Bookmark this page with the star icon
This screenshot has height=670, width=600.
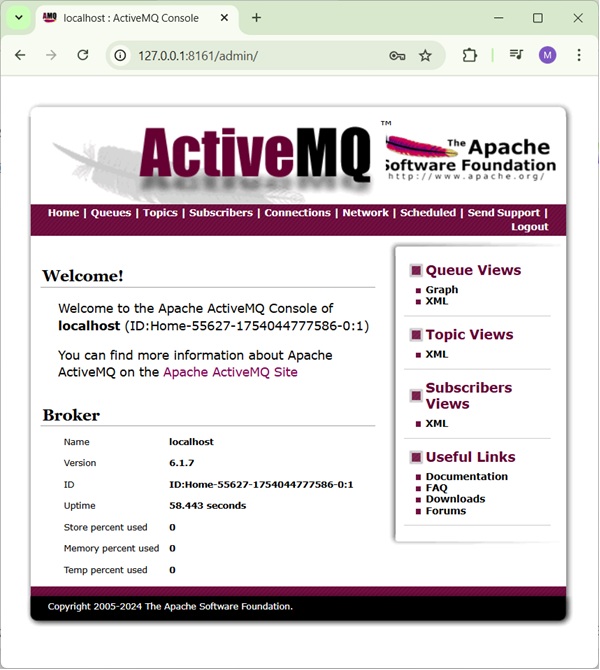425,56
